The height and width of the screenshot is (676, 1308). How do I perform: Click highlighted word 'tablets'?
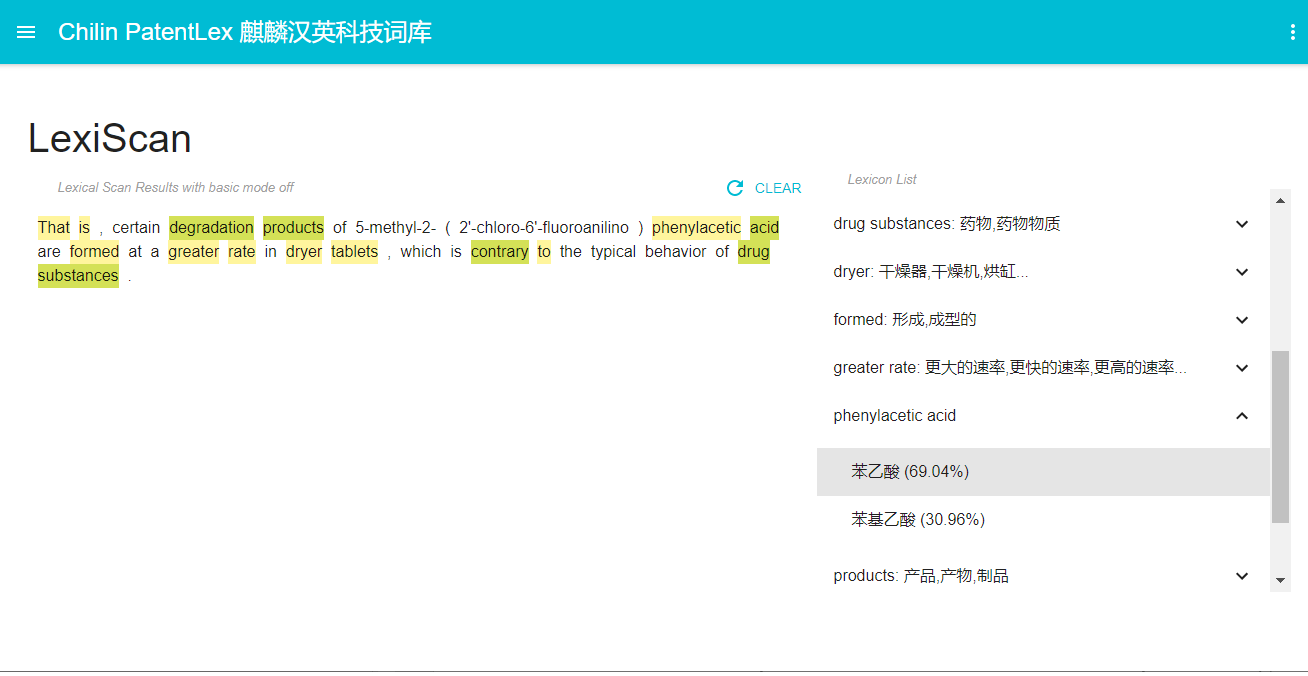click(354, 252)
